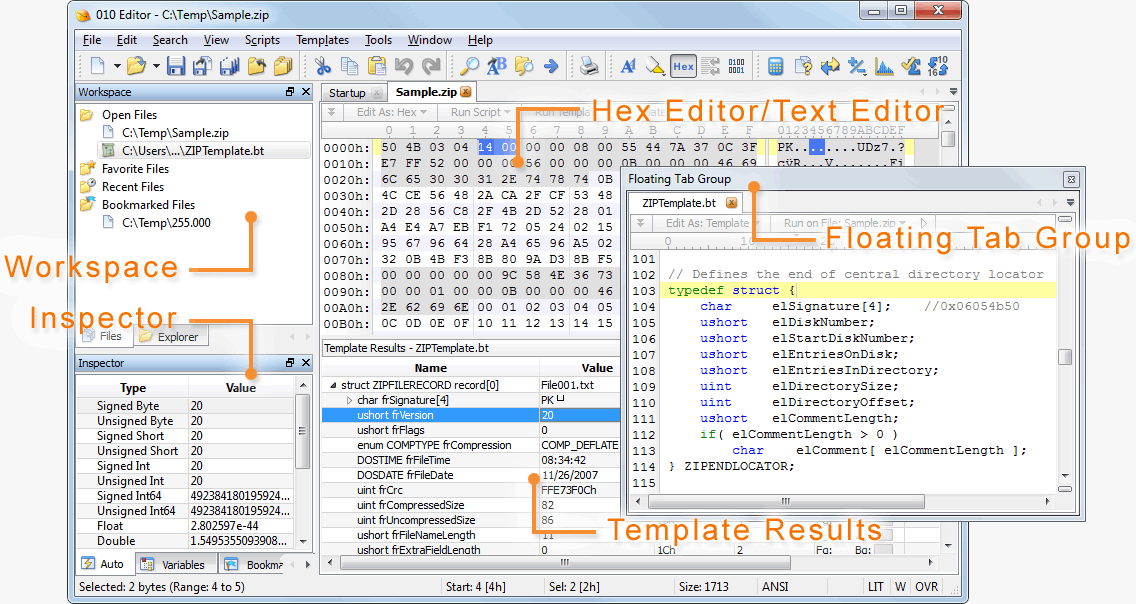Screen dimensions: 1136x604
Task: Open the dropdown arrow beside the New icon
Action: 117,67
